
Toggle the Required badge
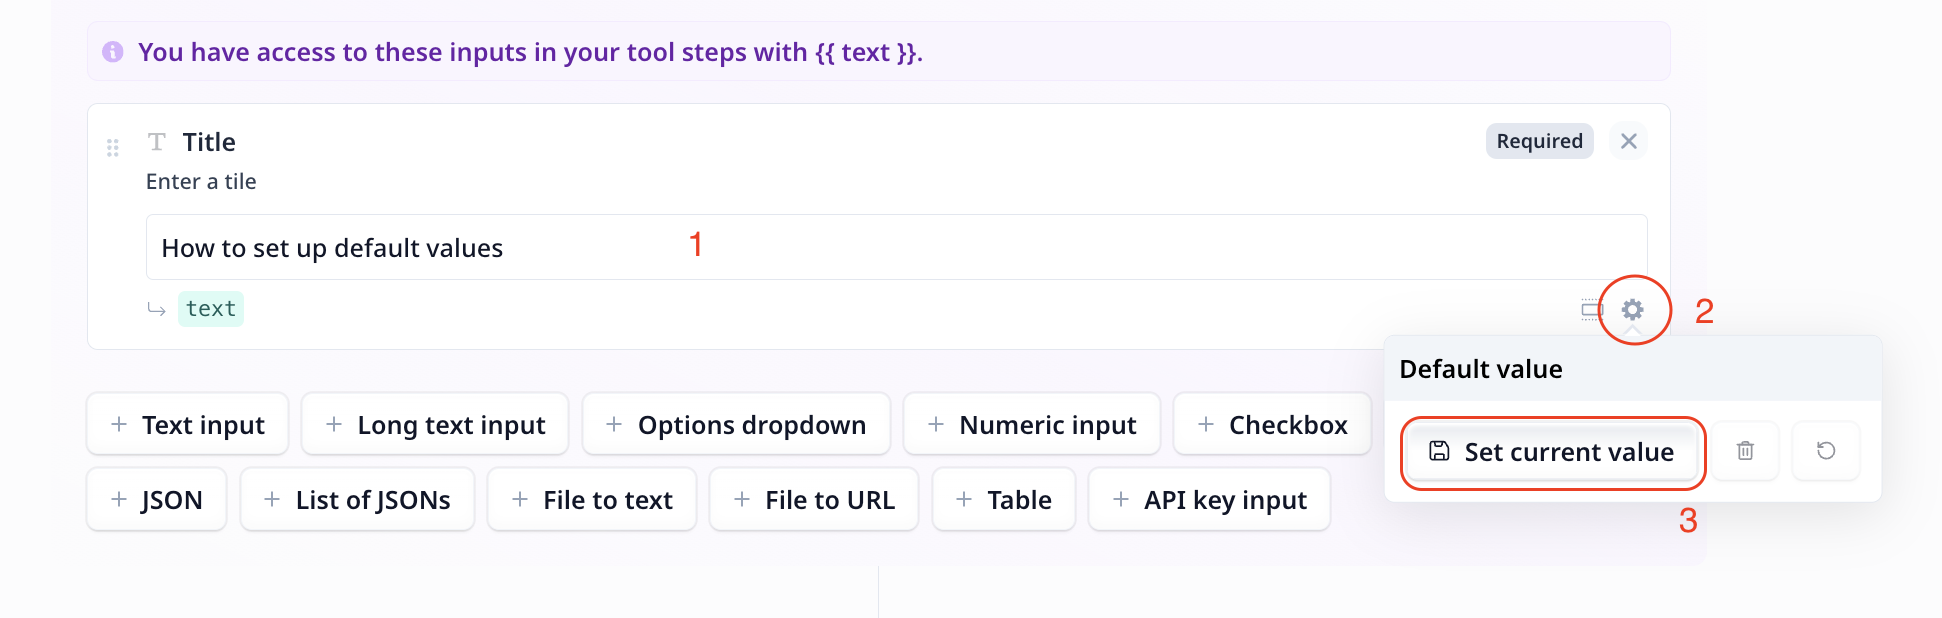pyautogui.click(x=1539, y=141)
